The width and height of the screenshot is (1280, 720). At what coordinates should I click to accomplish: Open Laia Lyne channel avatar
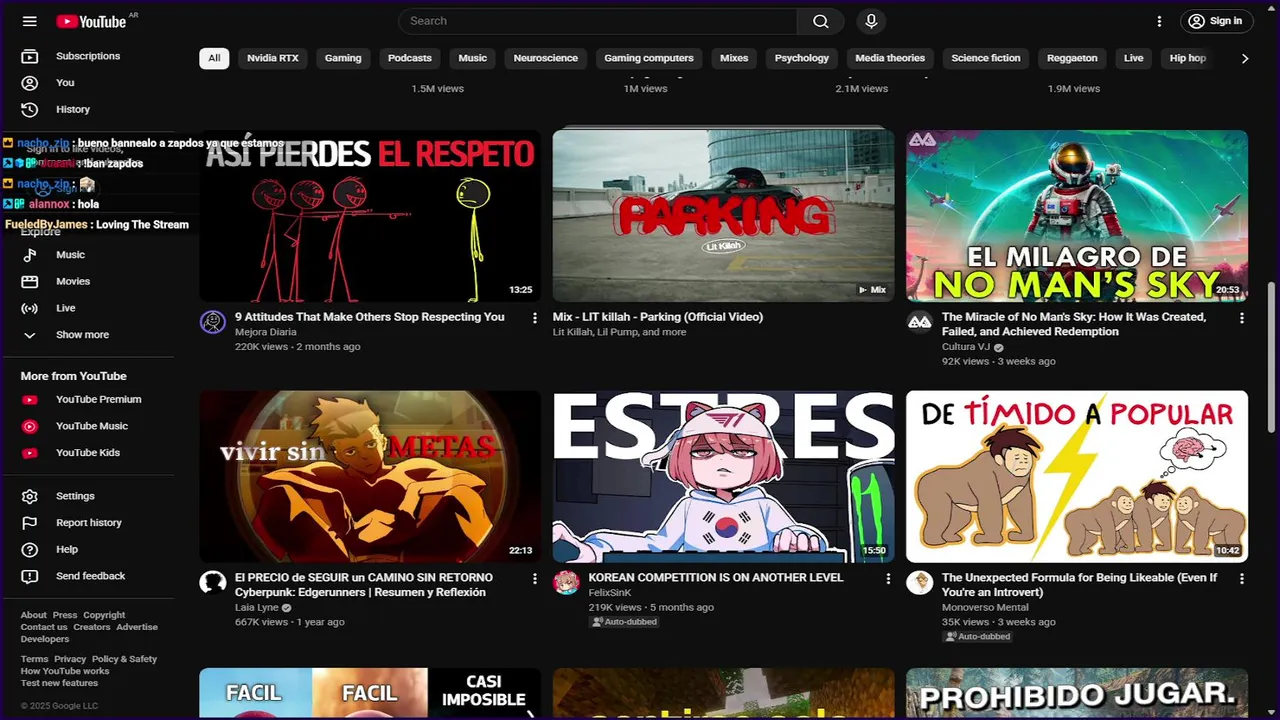(213, 583)
